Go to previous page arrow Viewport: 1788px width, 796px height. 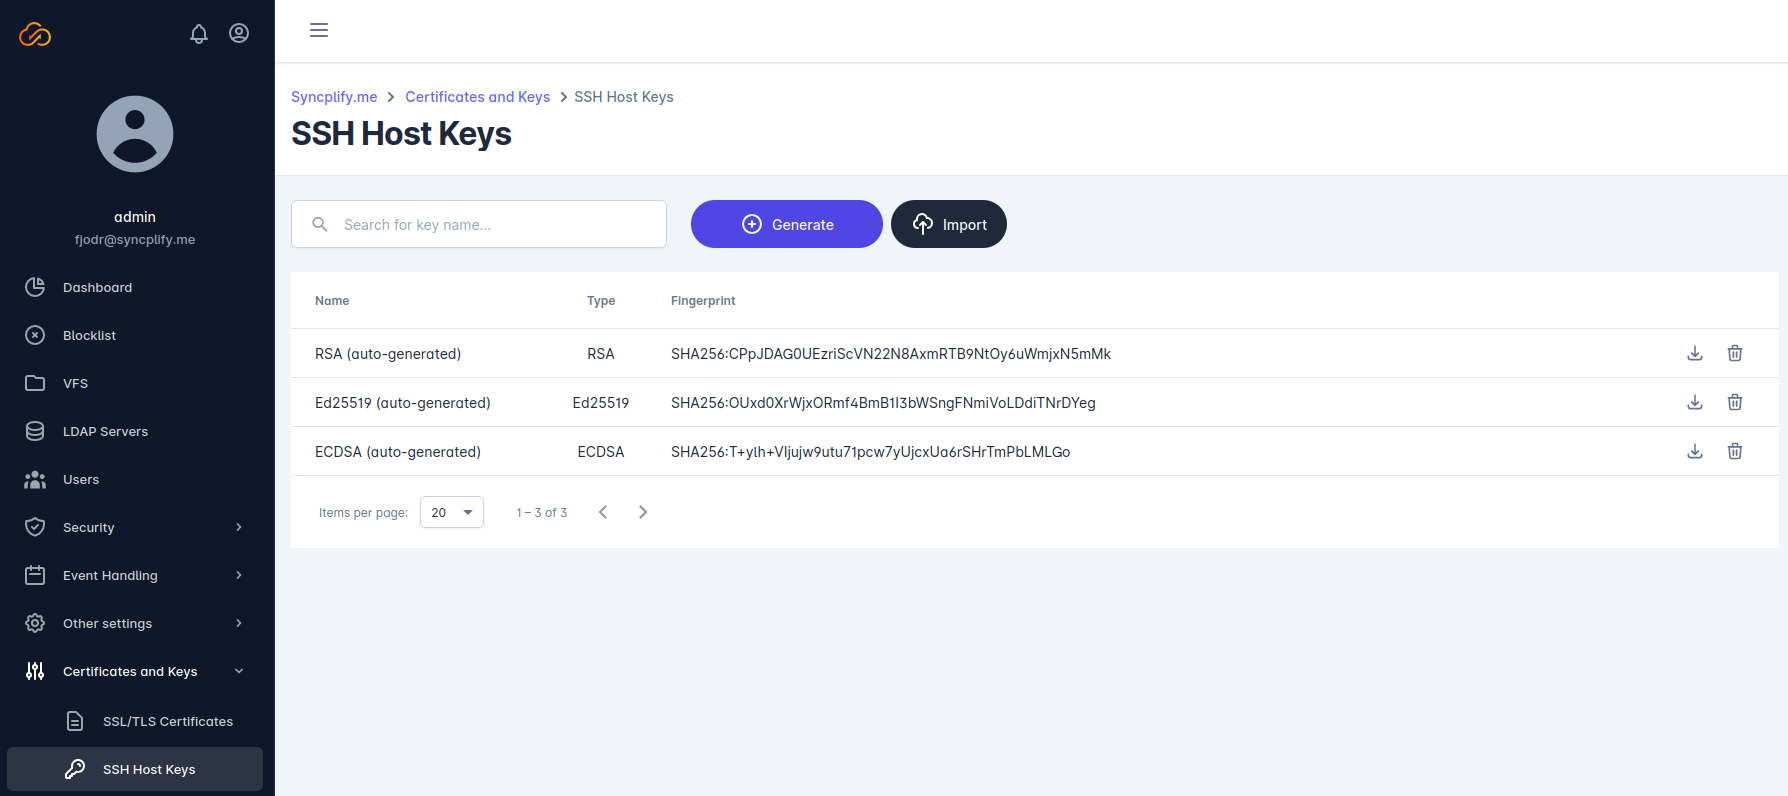603,512
